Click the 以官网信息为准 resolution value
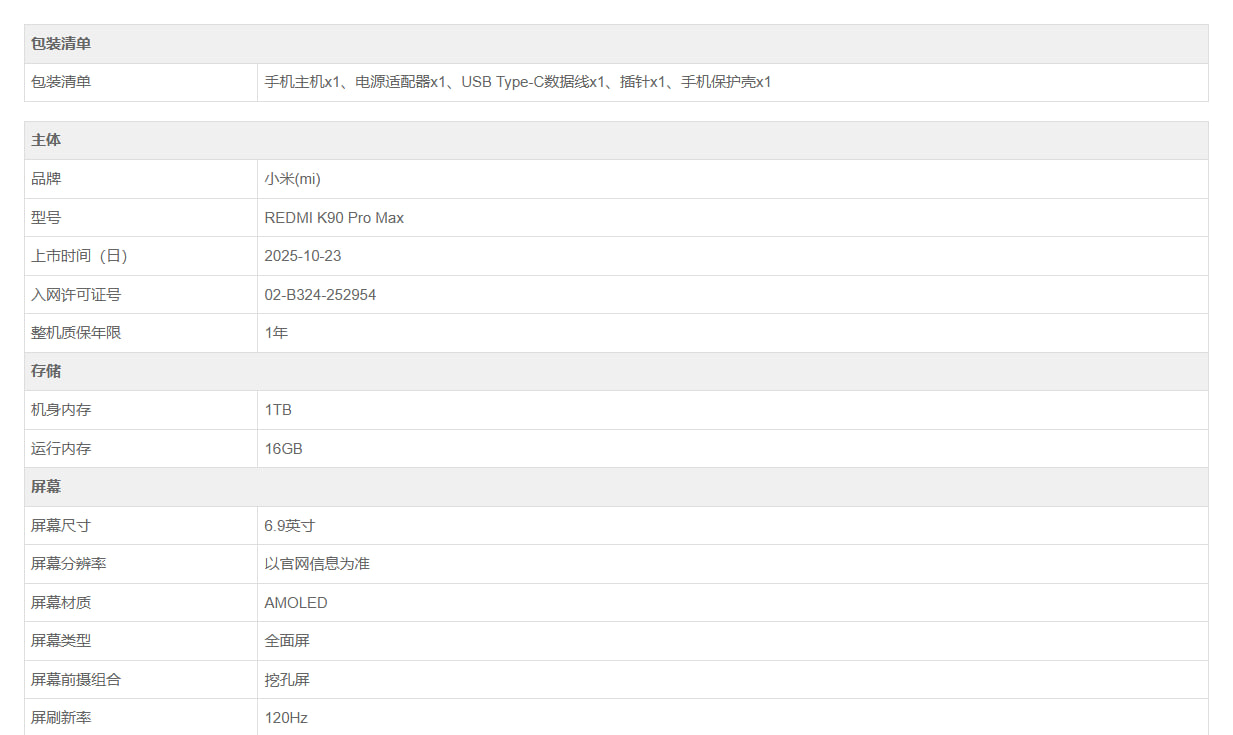Image resolution: width=1233 pixels, height=735 pixels. pos(317,564)
